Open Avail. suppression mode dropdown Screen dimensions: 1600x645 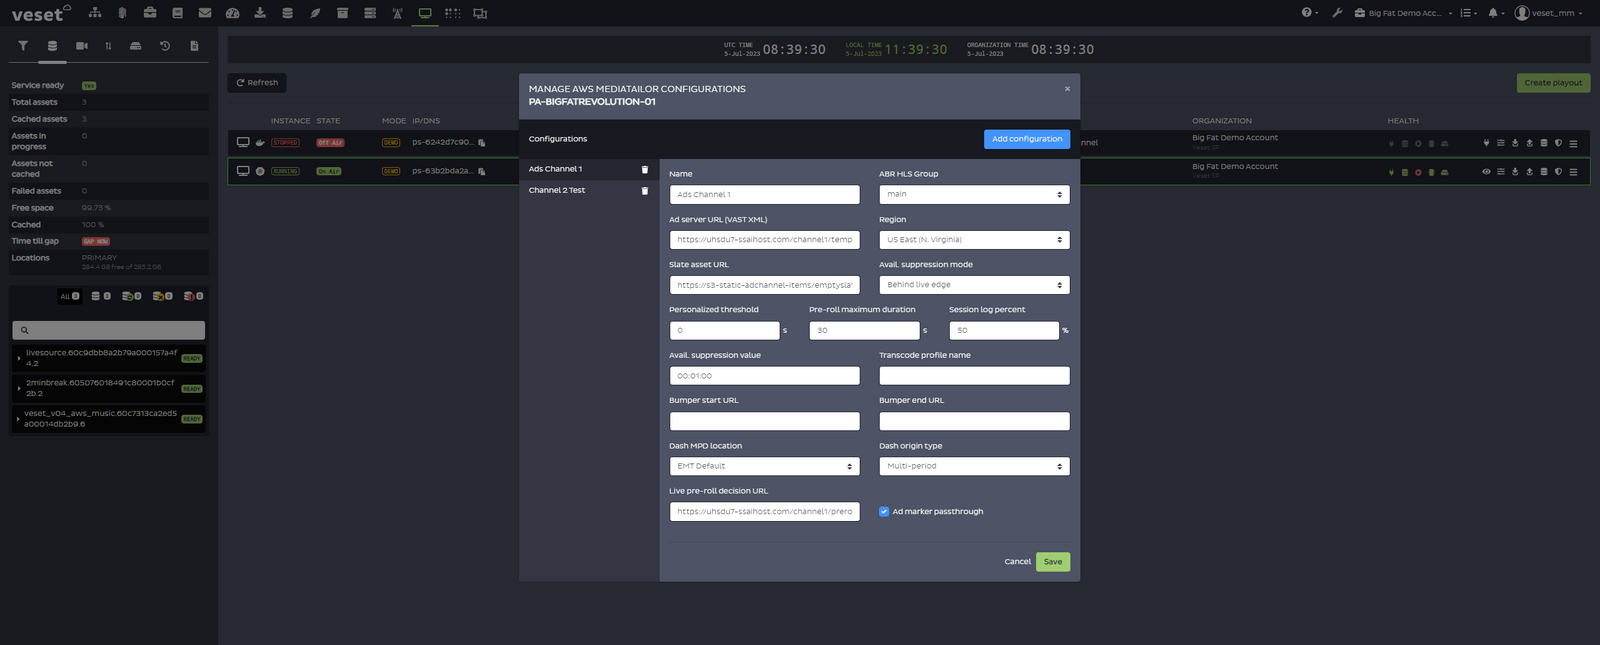pyautogui.click(x=974, y=285)
